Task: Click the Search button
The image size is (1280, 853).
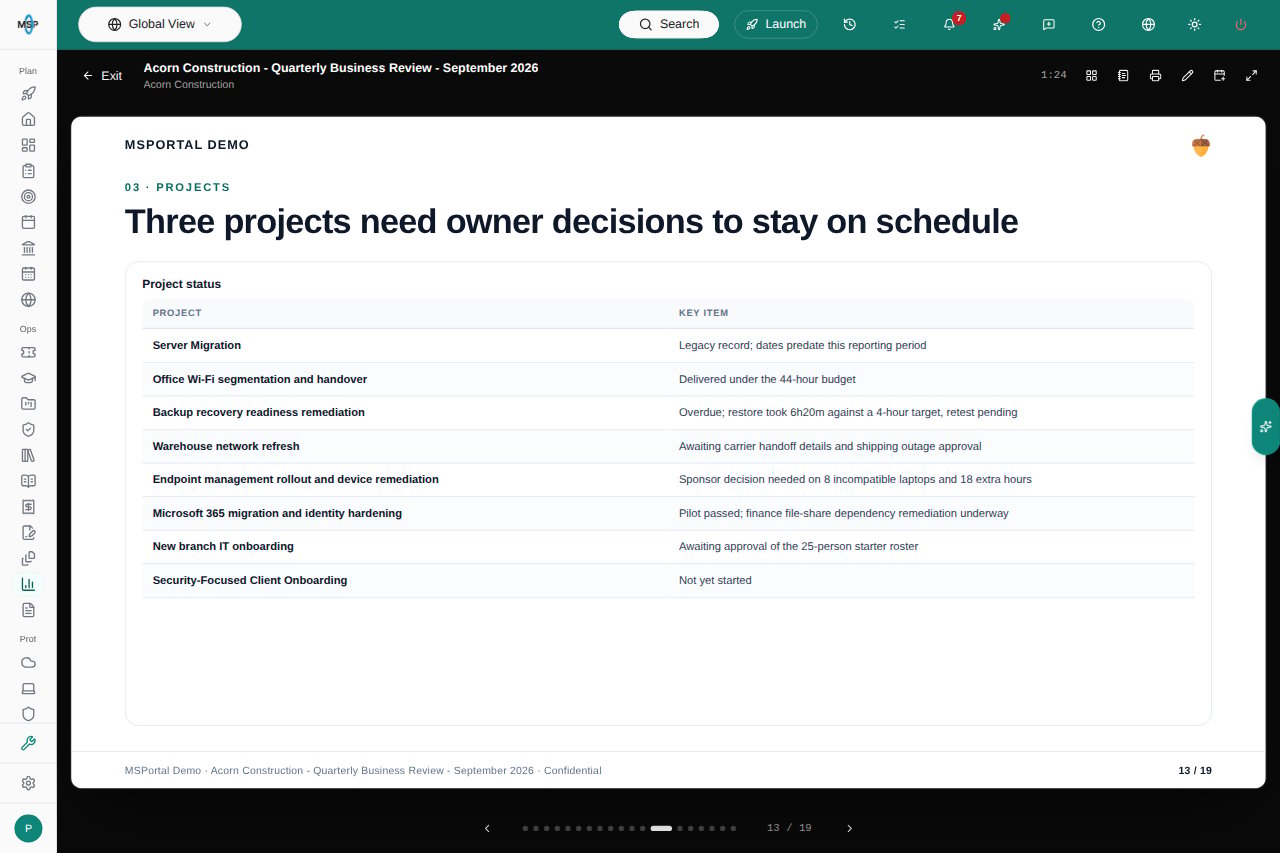Action: [669, 24]
